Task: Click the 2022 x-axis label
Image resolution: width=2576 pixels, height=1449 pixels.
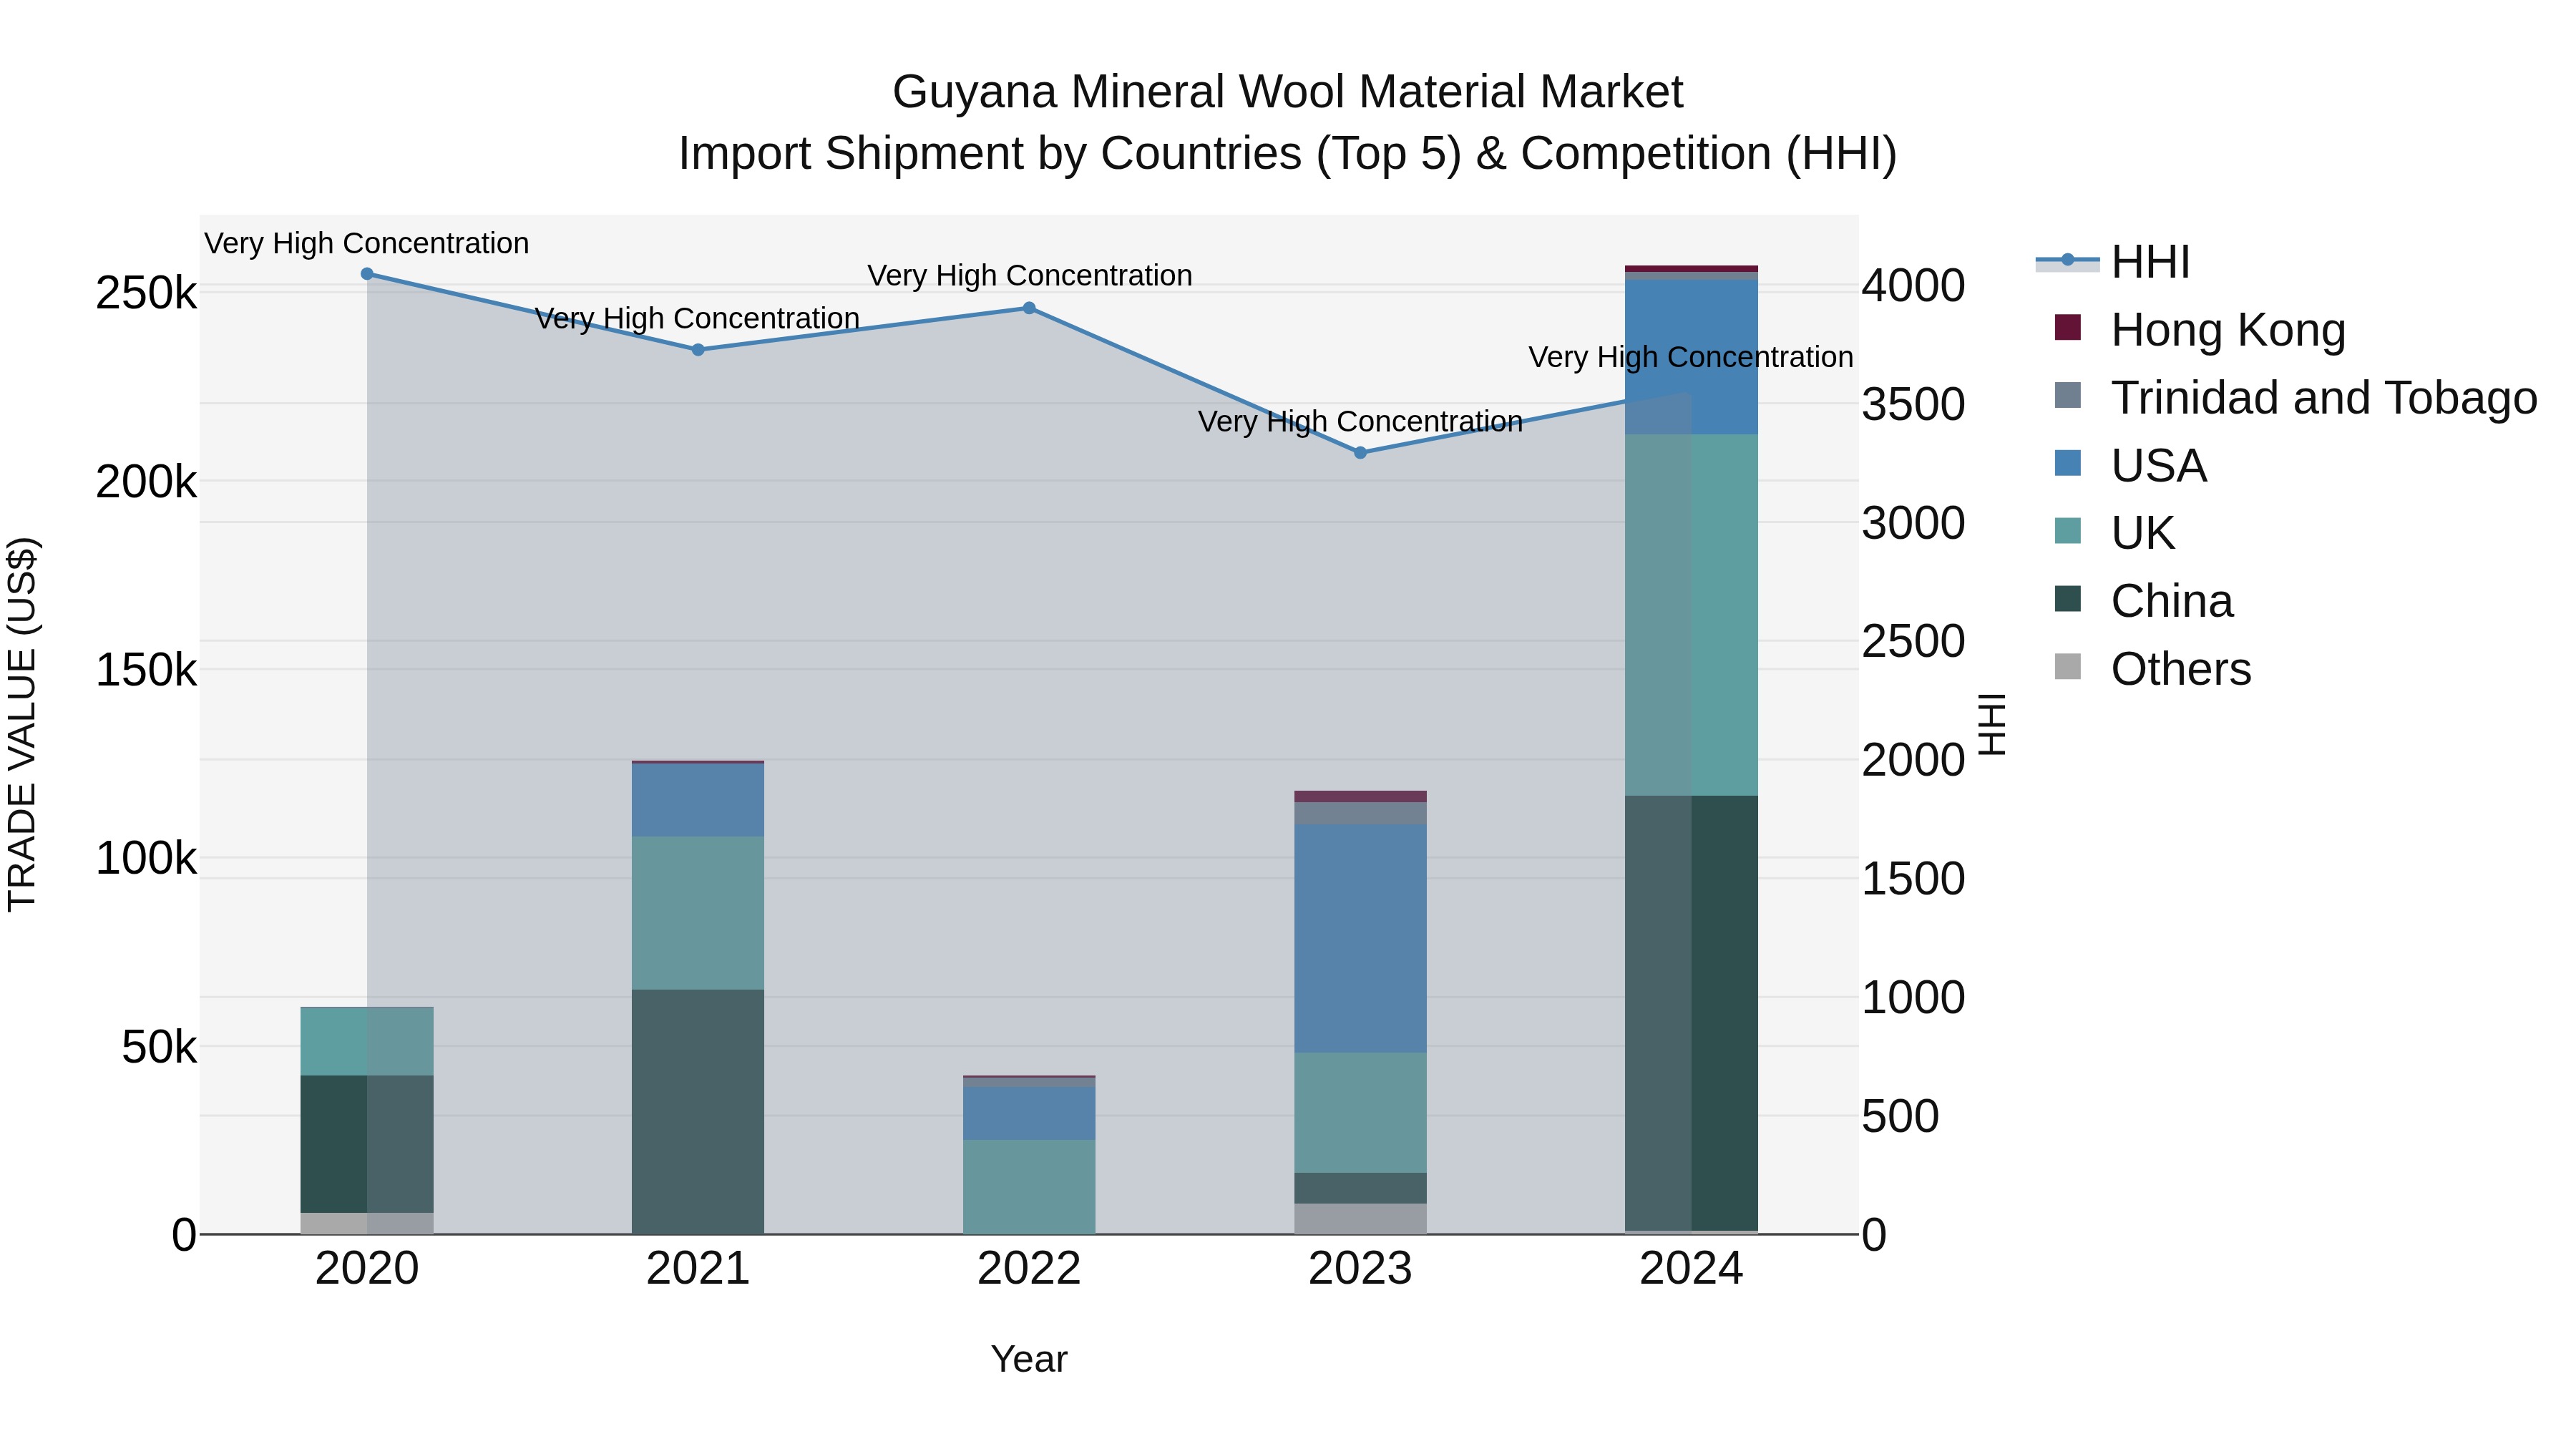Action: tap(1029, 1269)
